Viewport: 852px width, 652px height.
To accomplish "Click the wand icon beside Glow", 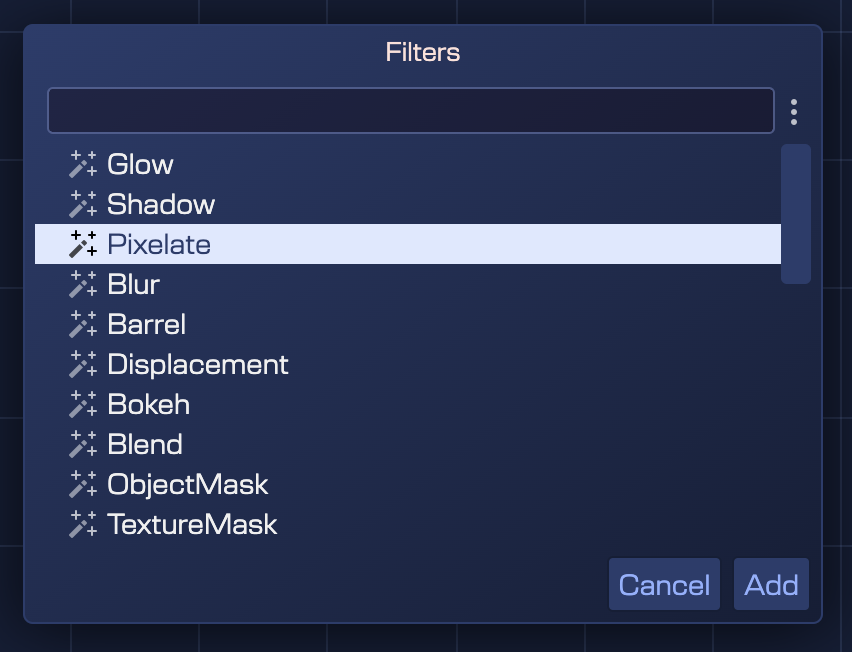I will pyautogui.click(x=82, y=164).
